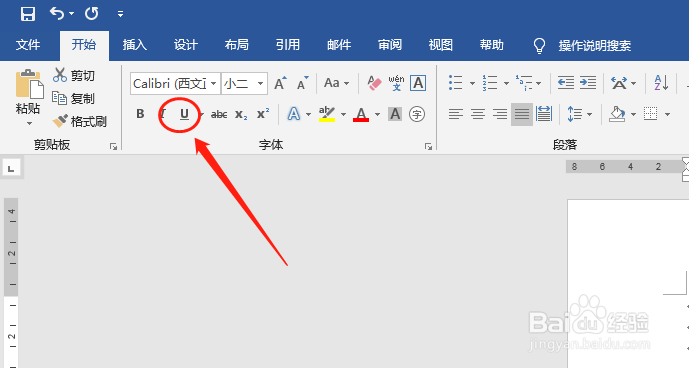This screenshot has height=368, width=689.
Task: Click the Asian layout icon
Action: 619,83
